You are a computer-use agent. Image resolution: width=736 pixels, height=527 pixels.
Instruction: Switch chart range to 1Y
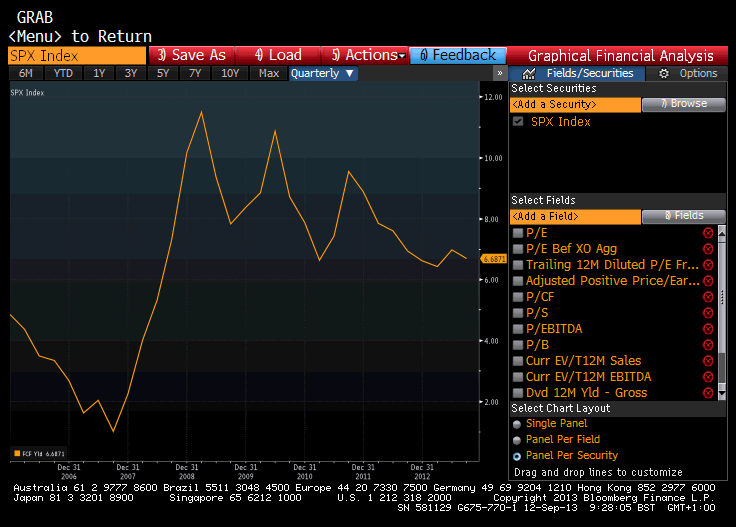(99, 73)
